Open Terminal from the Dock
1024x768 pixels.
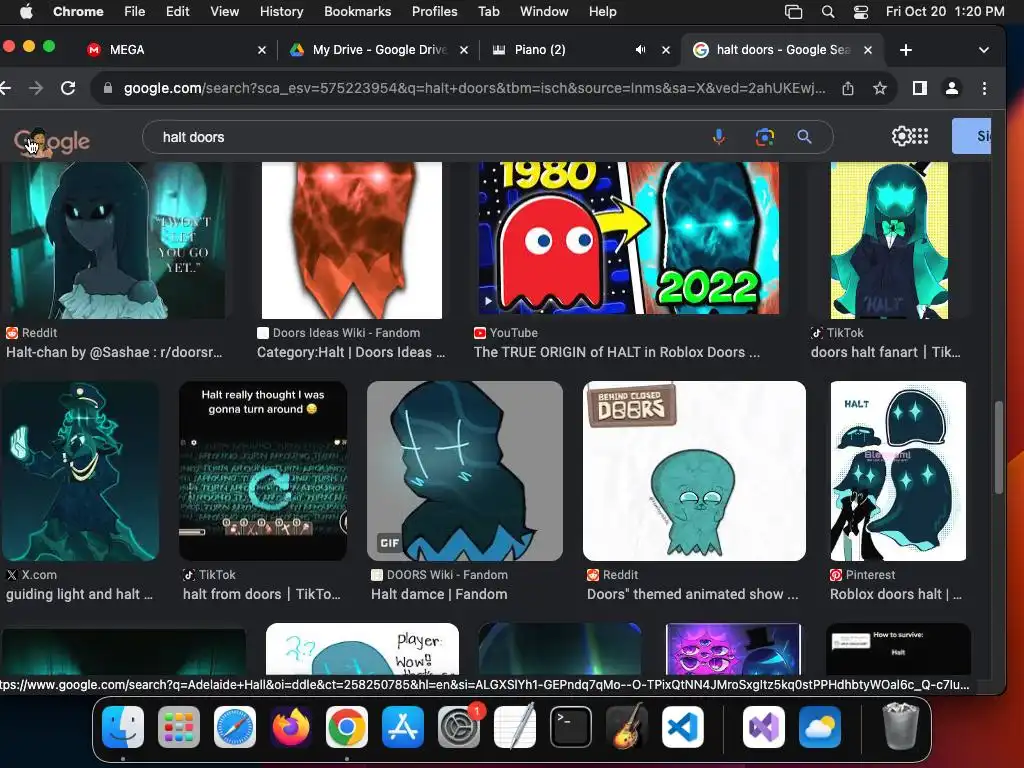(571, 727)
